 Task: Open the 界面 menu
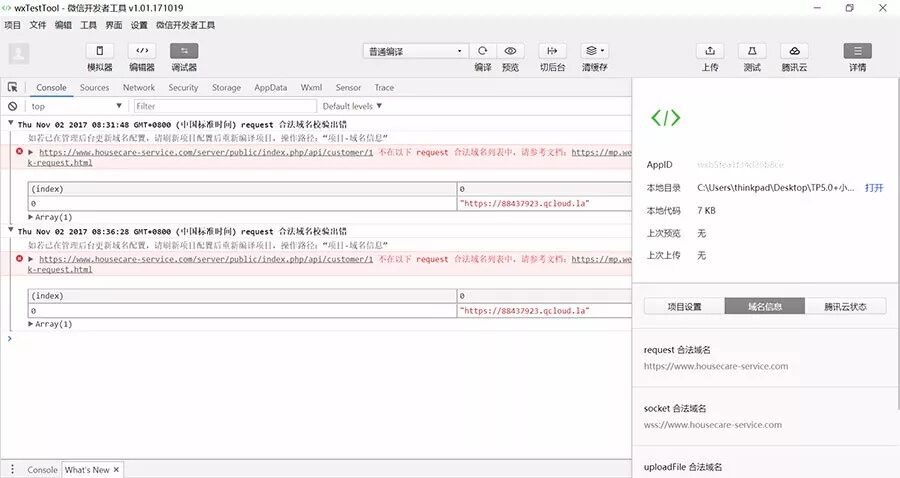click(114, 25)
